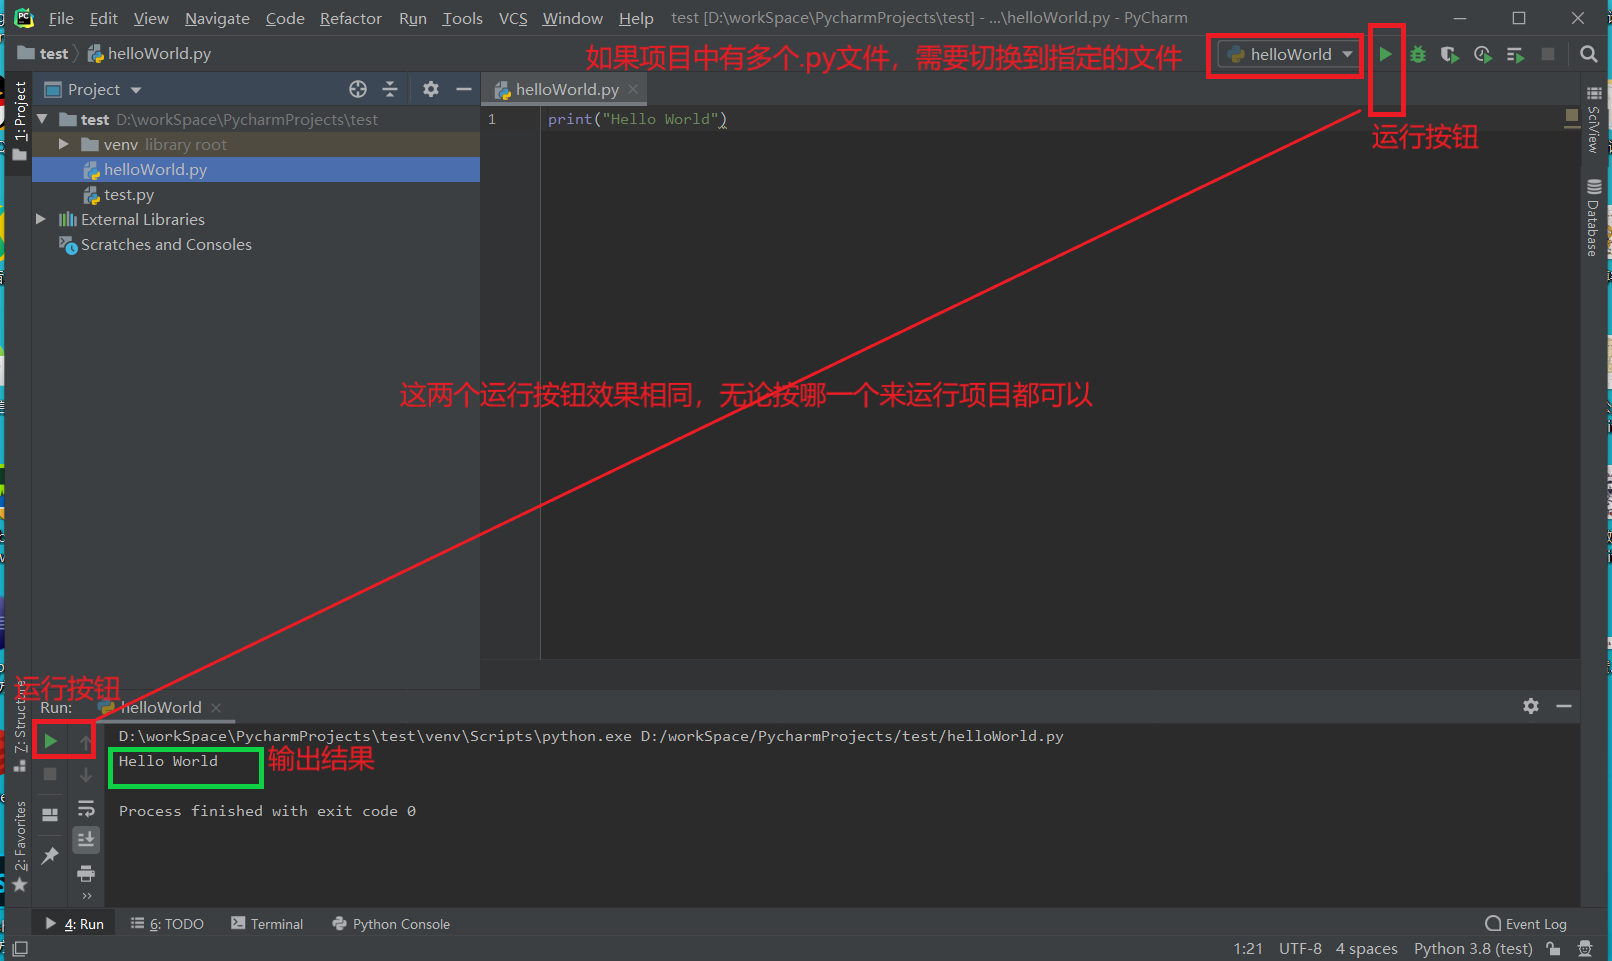Click the 1:21 cursor position indicator
Image resolution: width=1612 pixels, height=961 pixels.
pos(1247,948)
